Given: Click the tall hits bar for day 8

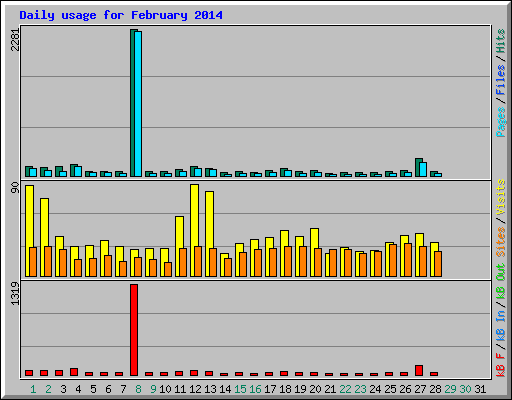Looking at the screenshot, I should point(133,103).
